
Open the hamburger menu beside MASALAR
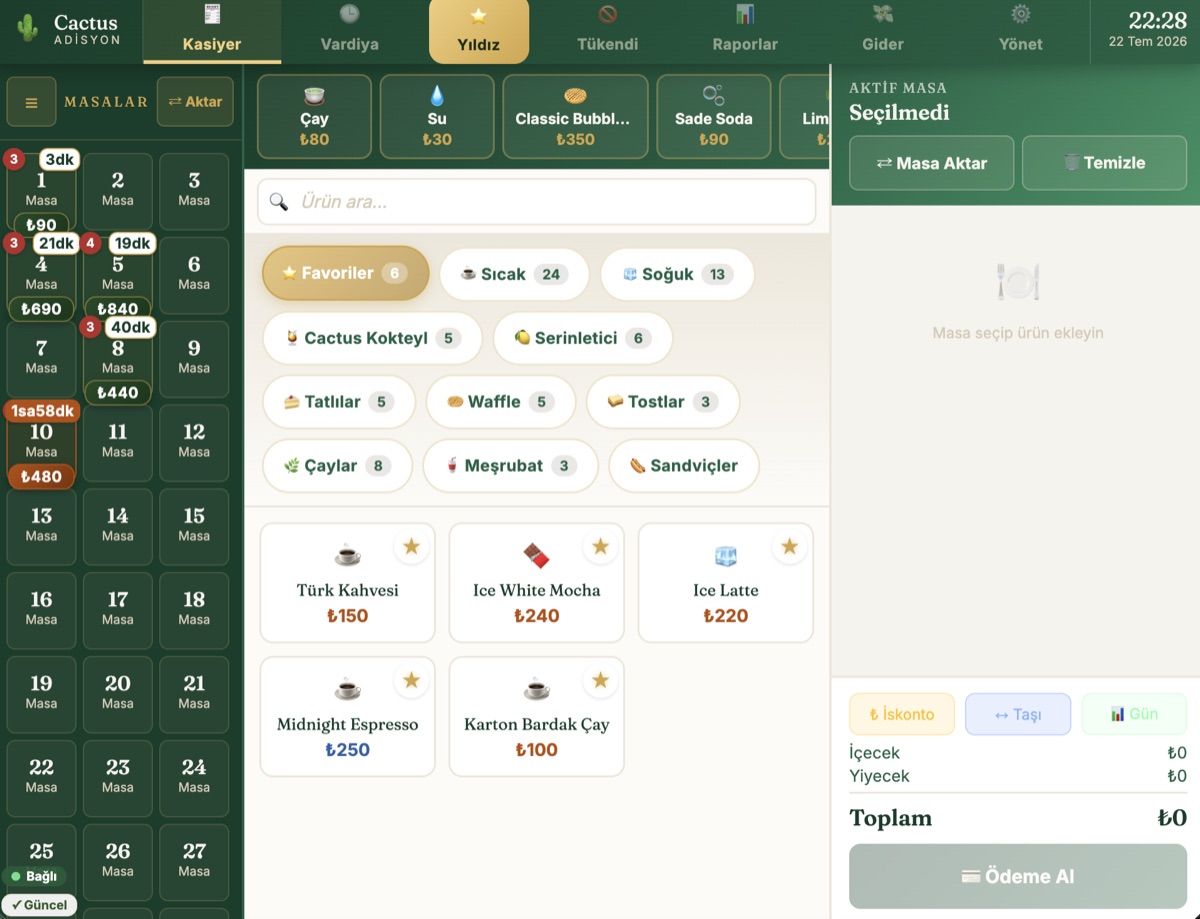(x=31, y=102)
